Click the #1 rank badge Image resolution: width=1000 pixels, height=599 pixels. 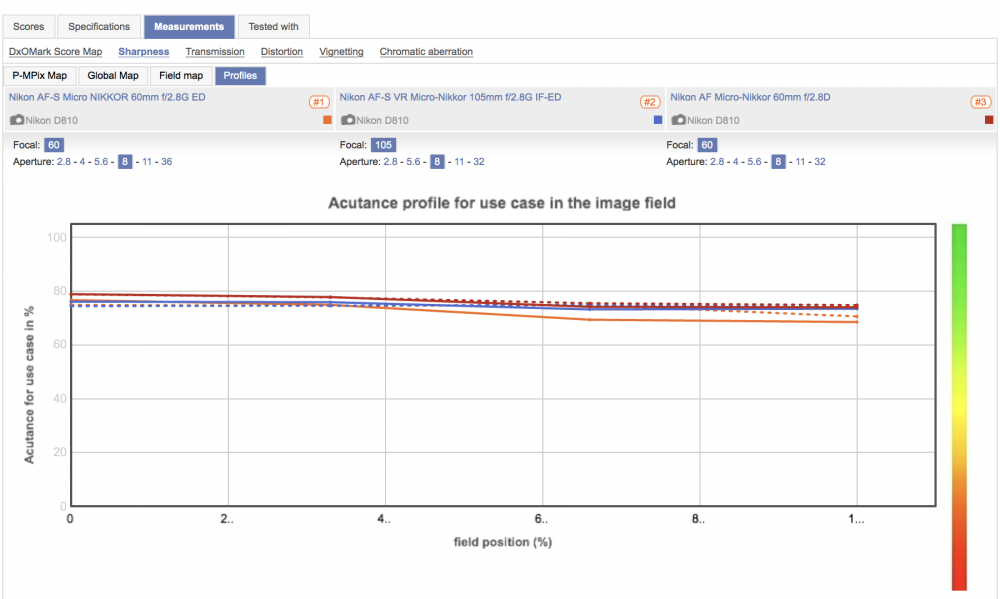click(x=319, y=102)
